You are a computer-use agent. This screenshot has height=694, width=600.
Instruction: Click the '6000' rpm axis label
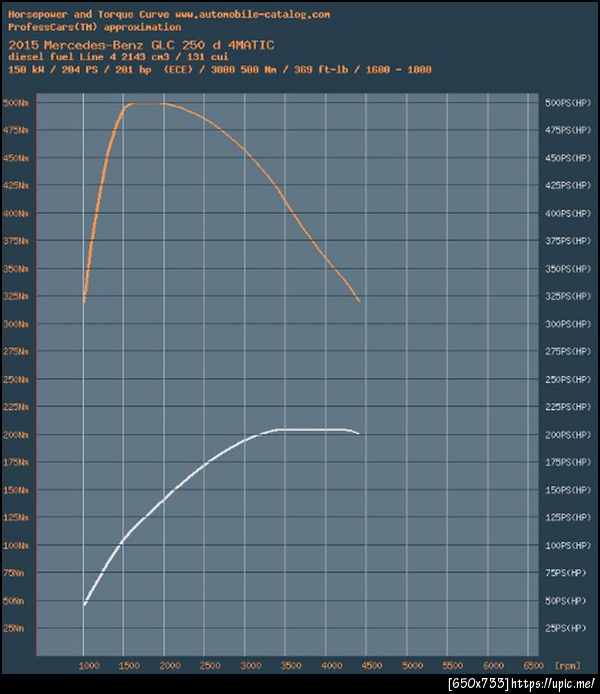tap(493, 665)
